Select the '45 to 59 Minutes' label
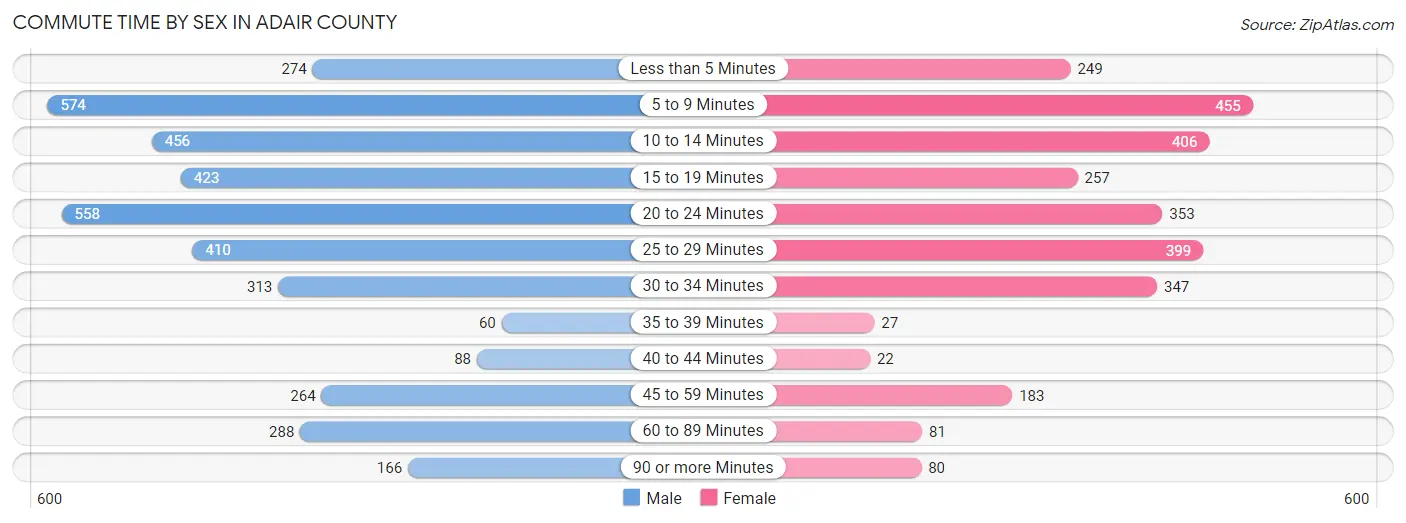 (703, 394)
